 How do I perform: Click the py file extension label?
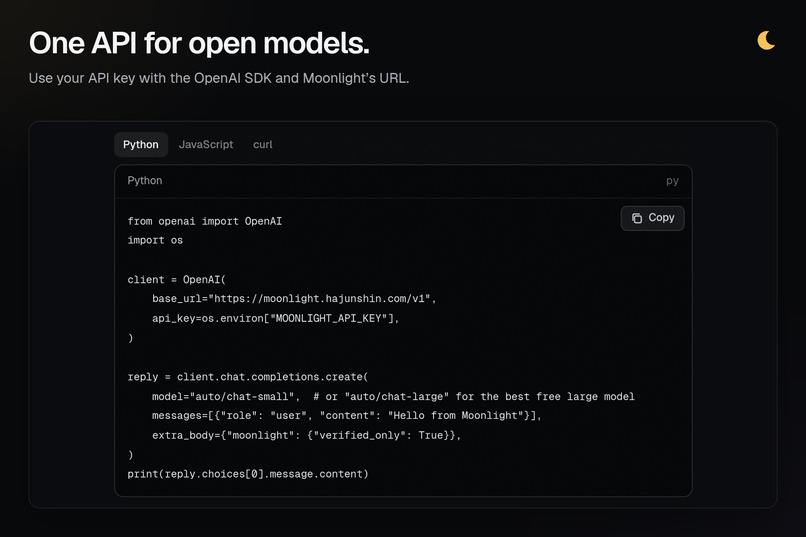pyautogui.click(x=672, y=181)
